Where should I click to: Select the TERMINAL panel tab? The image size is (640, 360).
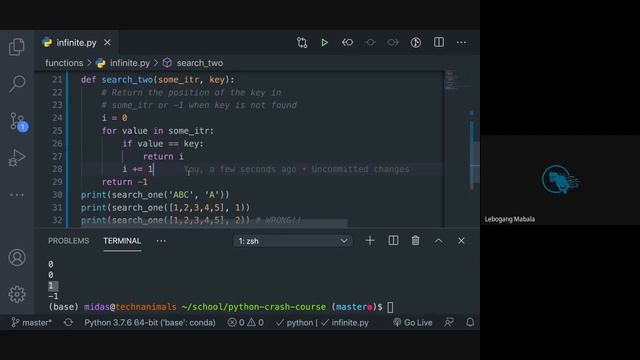point(122,241)
